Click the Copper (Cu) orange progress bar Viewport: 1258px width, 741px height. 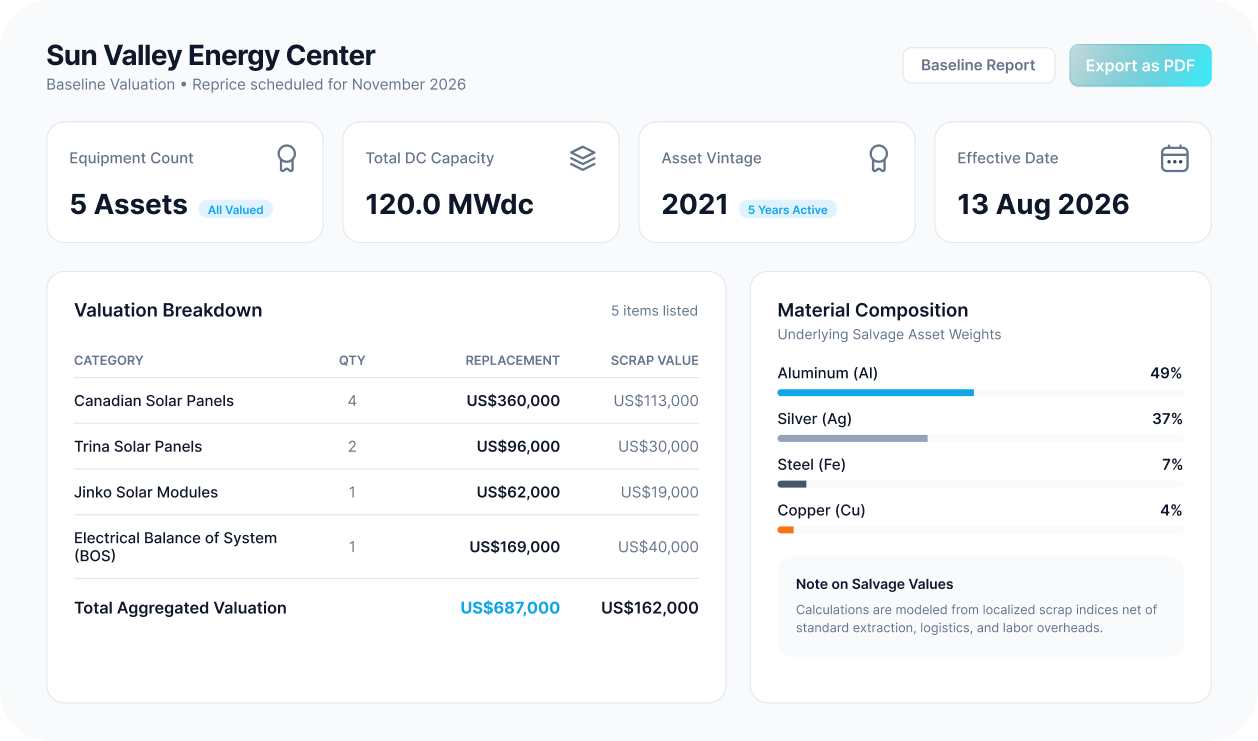786,530
